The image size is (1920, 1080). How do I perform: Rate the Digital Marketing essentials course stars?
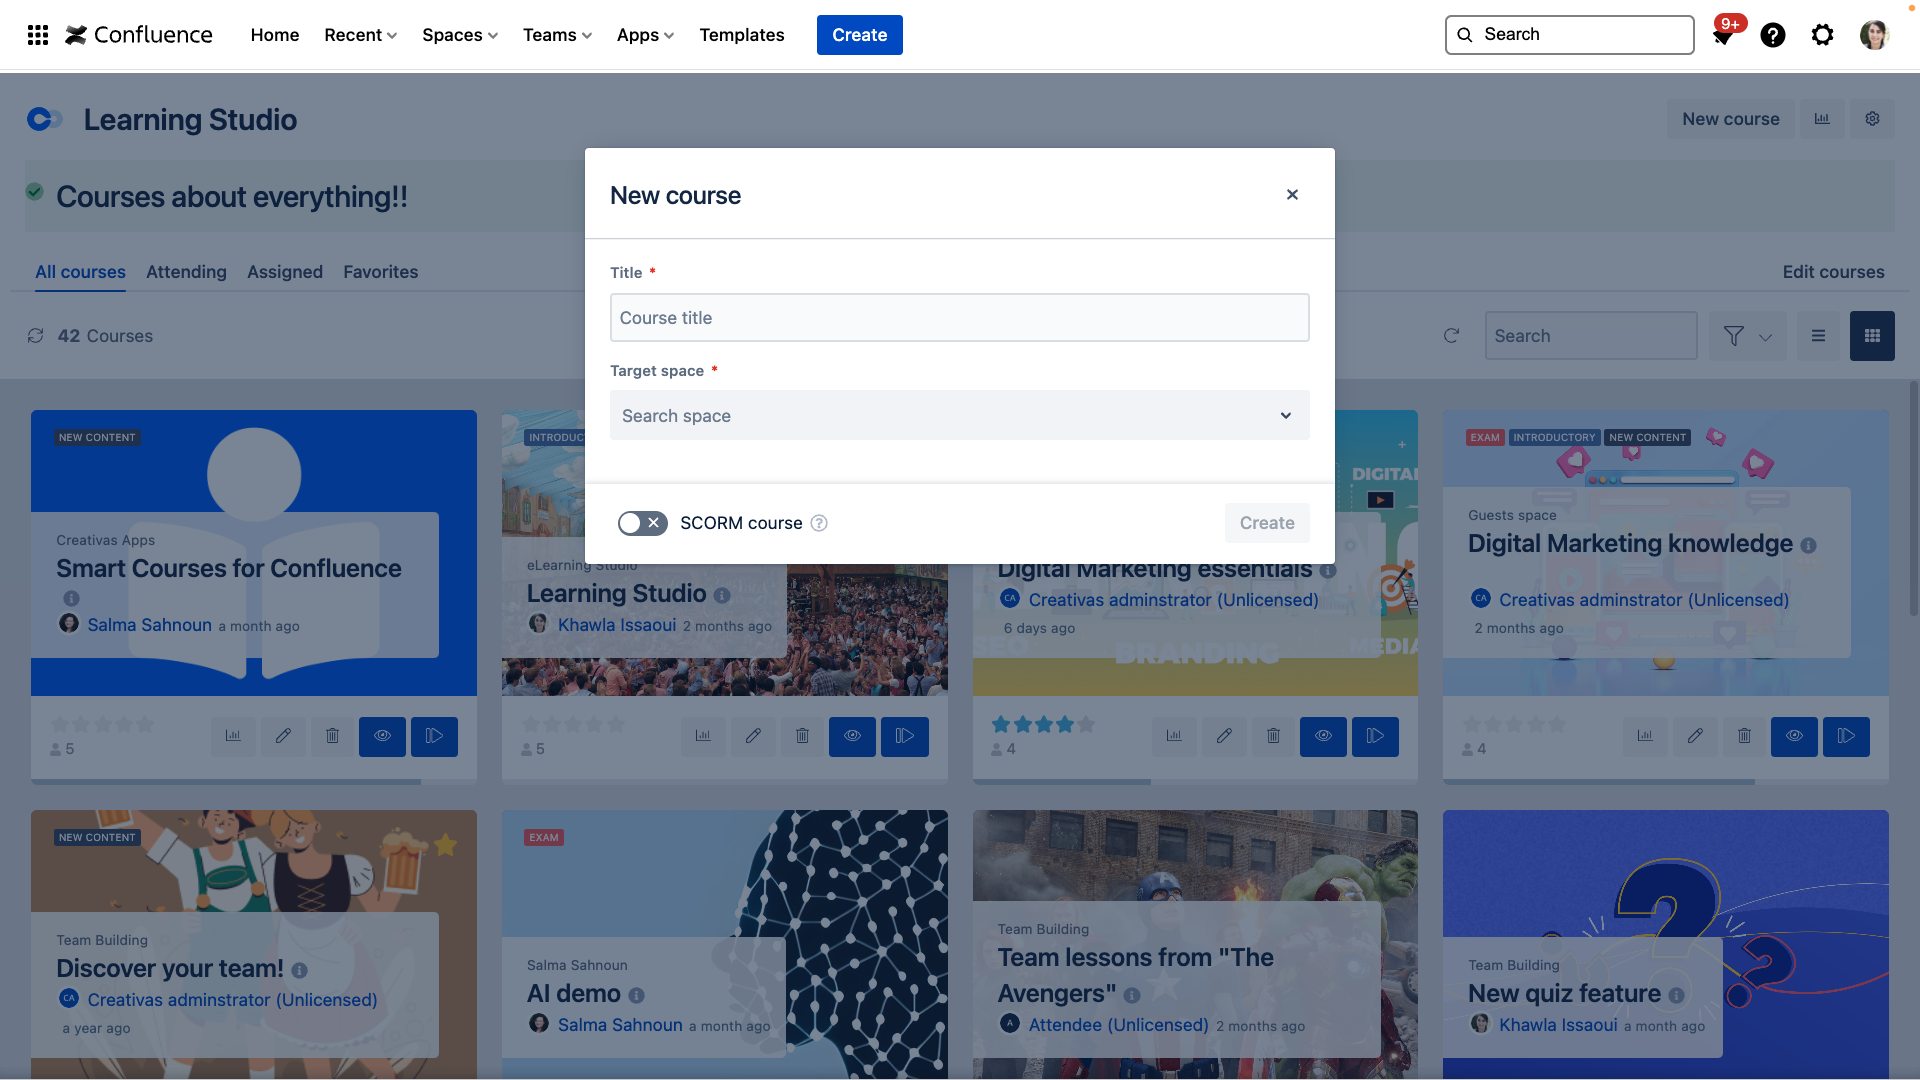(1043, 724)
